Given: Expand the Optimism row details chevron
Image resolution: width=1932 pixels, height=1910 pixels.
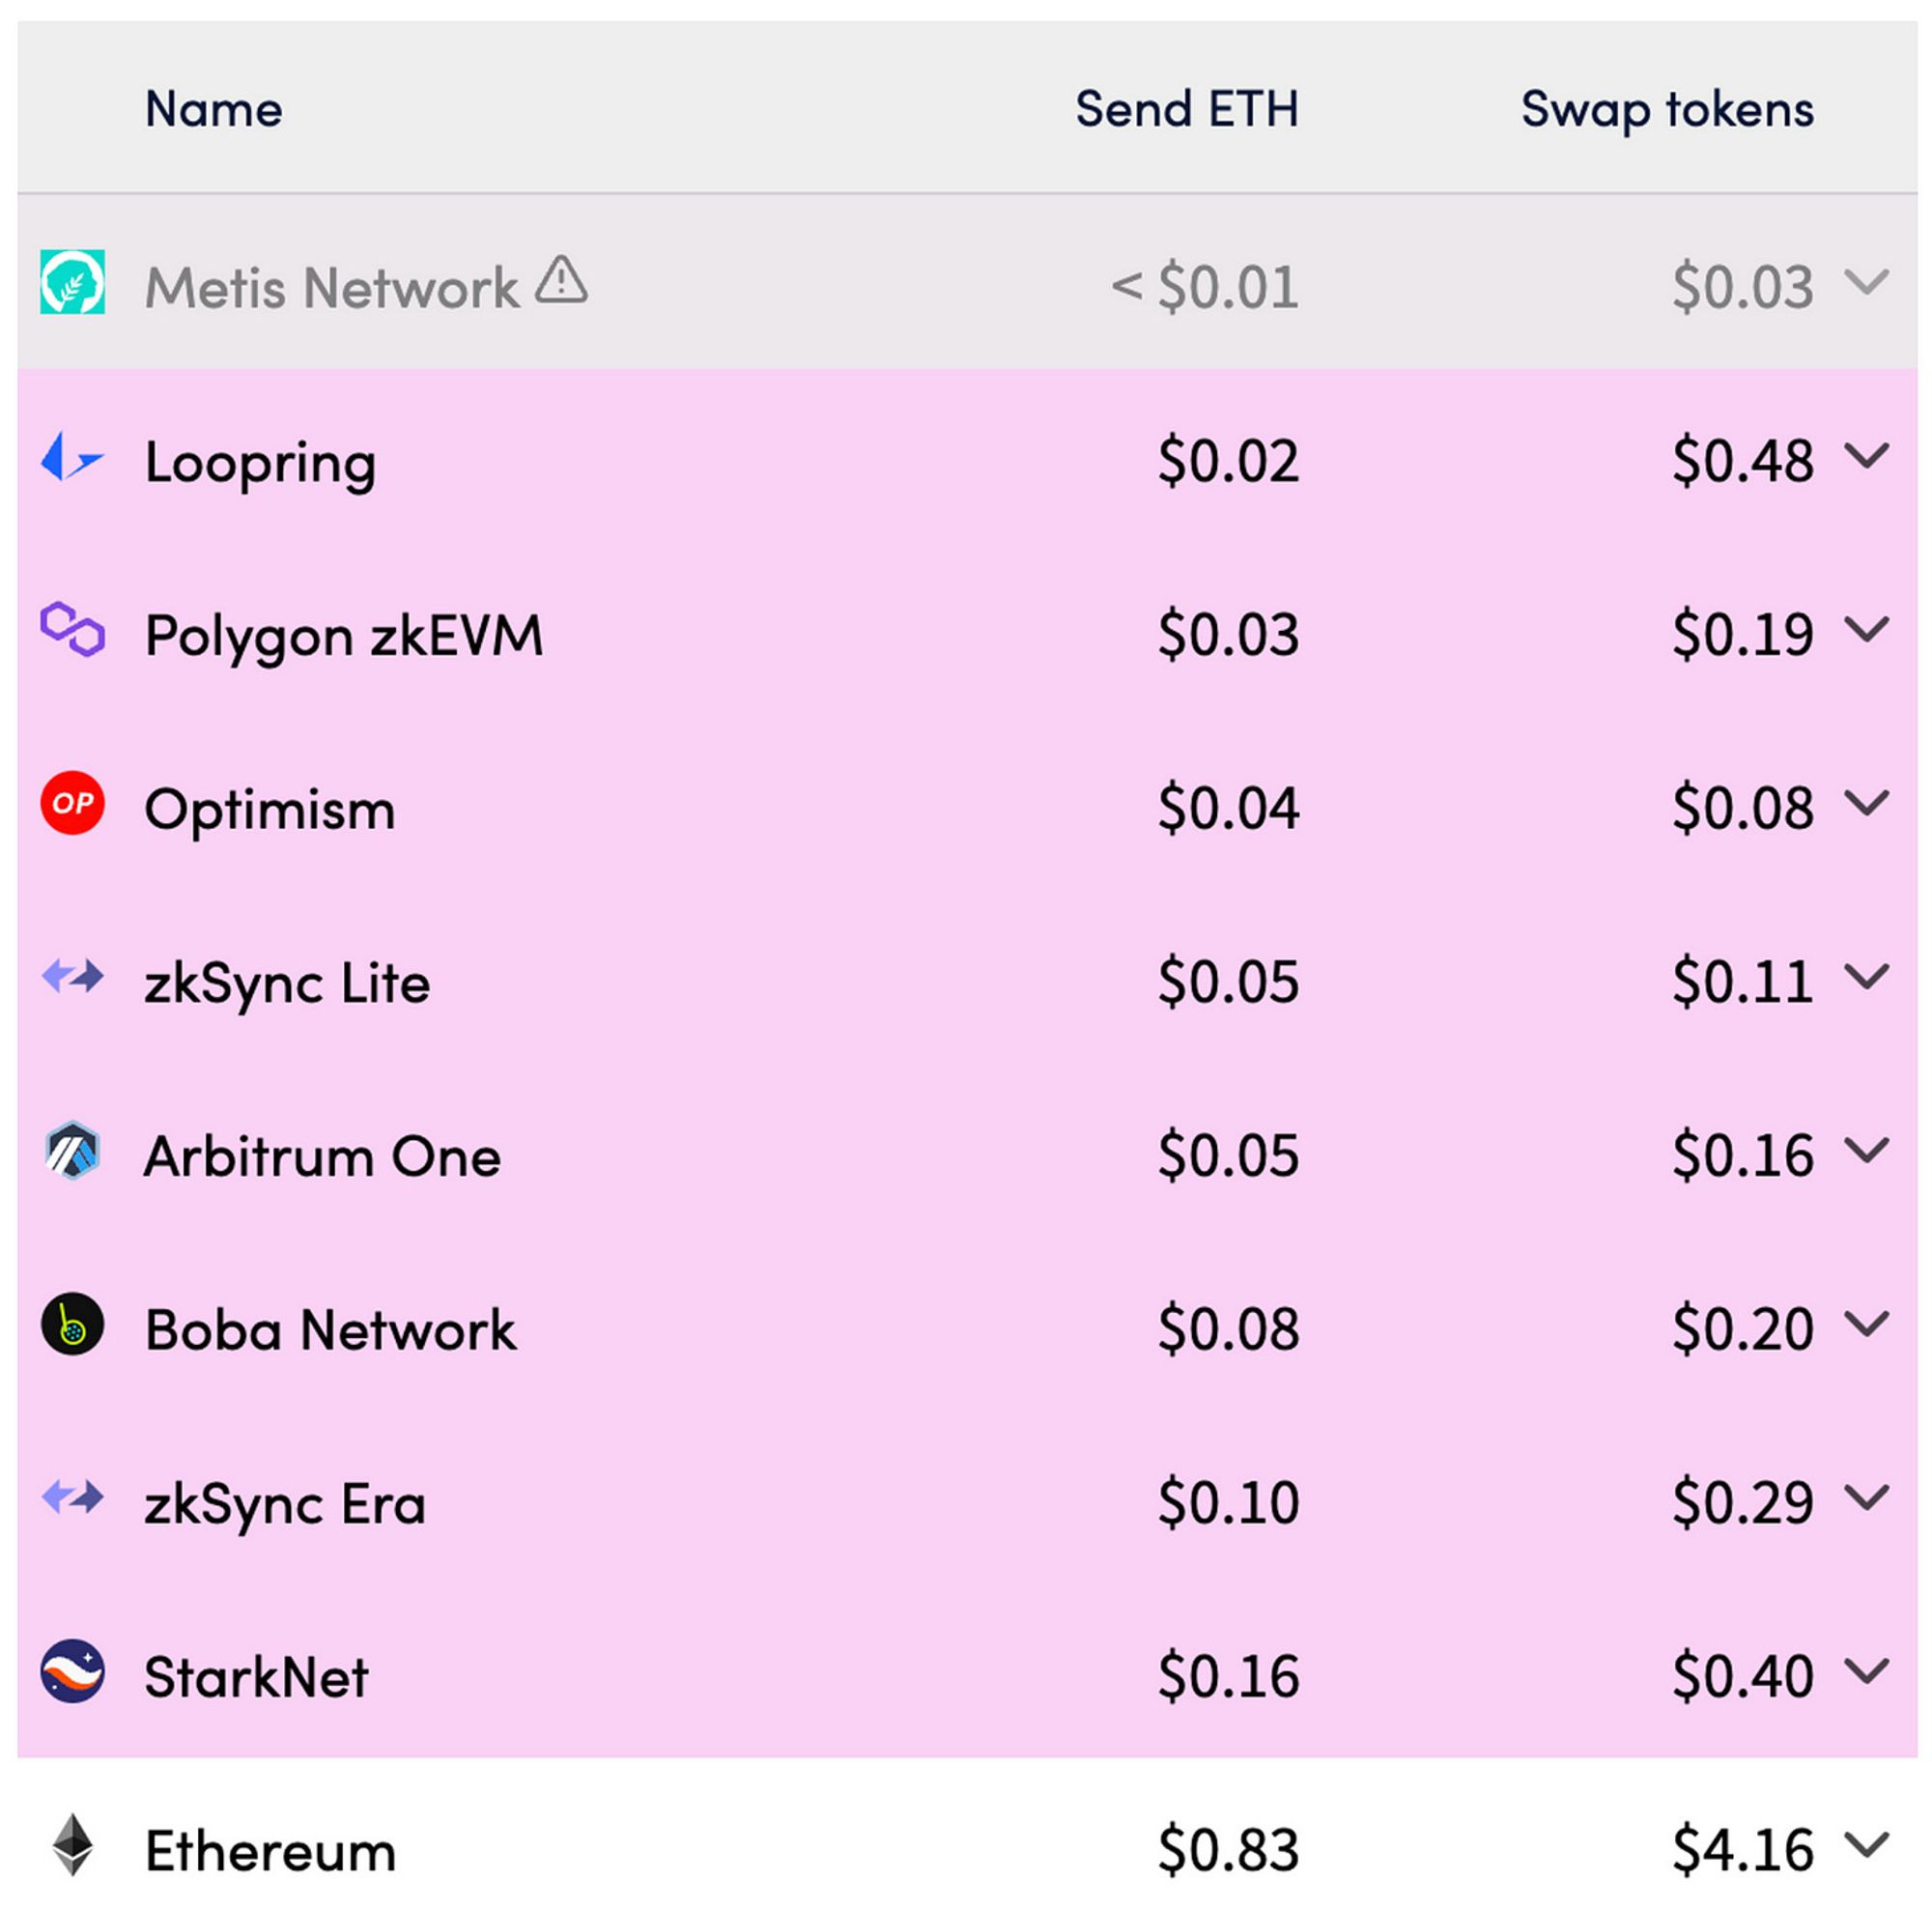Looking at the screenshot, I should tap(1867, 803).
